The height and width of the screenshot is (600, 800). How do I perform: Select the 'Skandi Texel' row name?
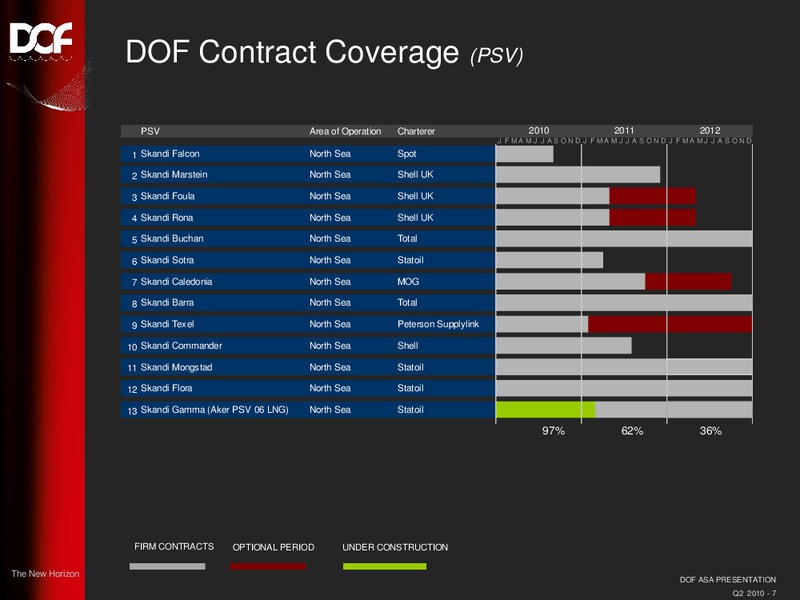167,324
